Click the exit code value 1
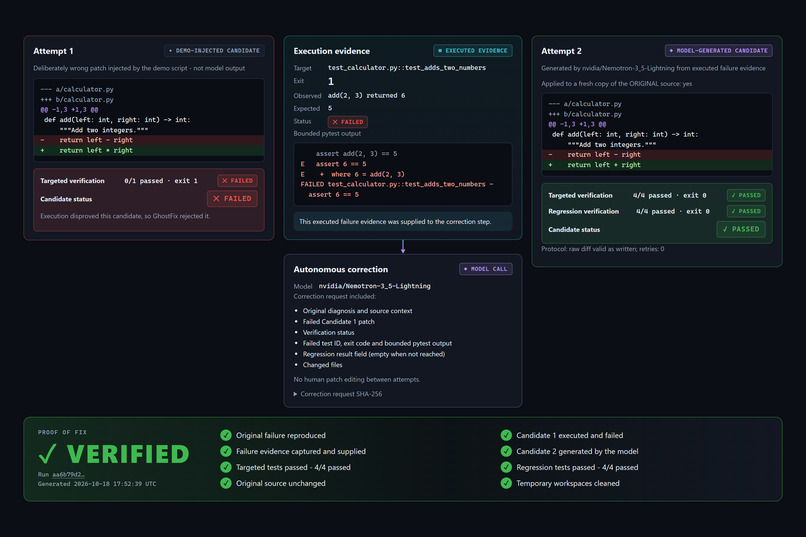The image size is (806, 537). pyautogui.click(x=331, y=81)
